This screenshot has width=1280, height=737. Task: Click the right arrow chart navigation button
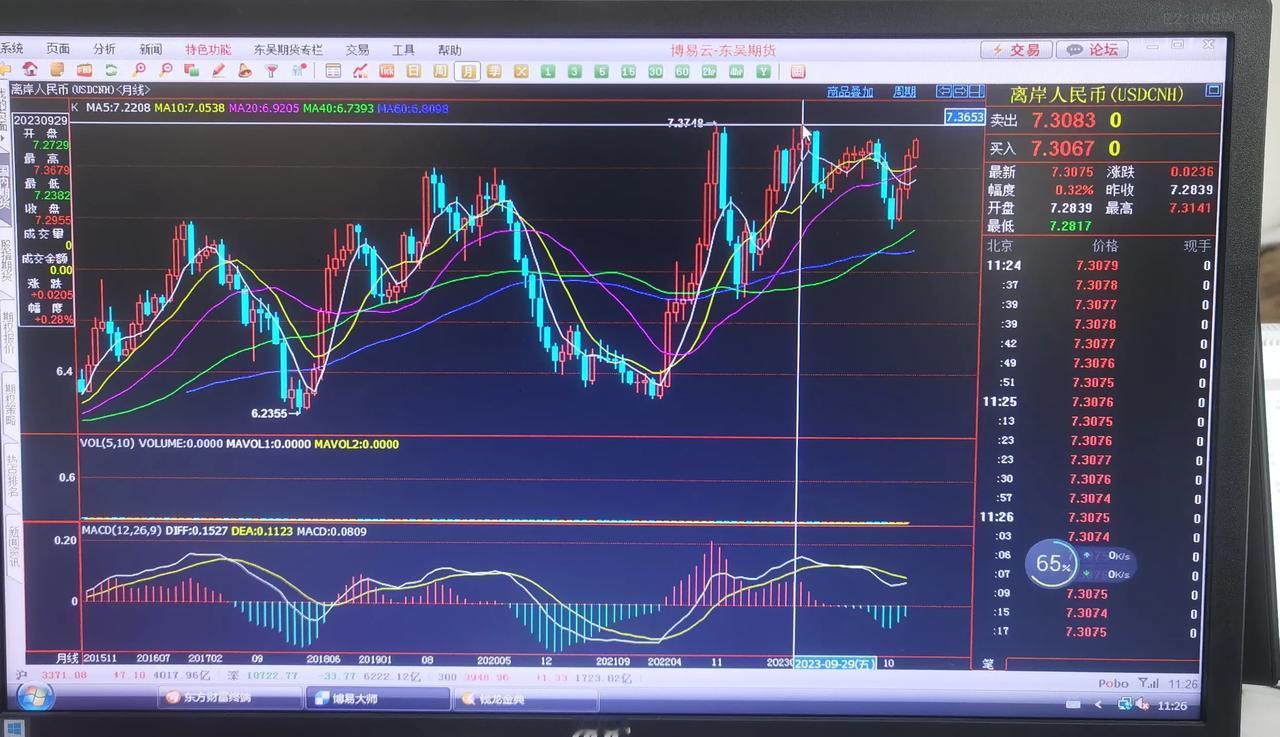point(960,91)
